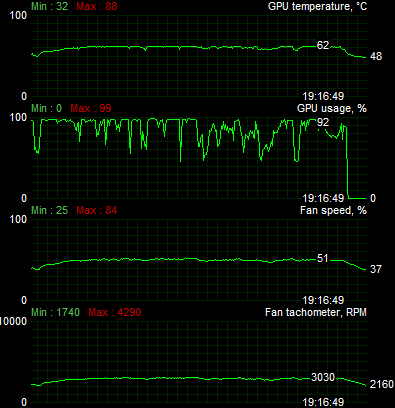Screen dimensions: 395x408
Task: Click GPU usage Min : 0 value
Action: click(47, 108)
